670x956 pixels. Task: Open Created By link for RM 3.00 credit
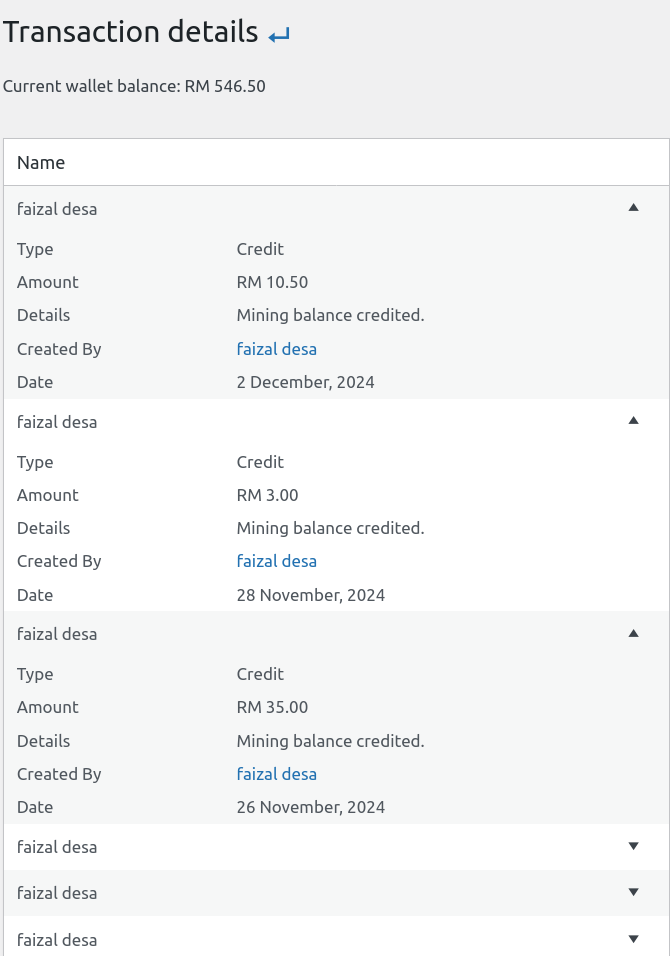[x=276, y=561]
